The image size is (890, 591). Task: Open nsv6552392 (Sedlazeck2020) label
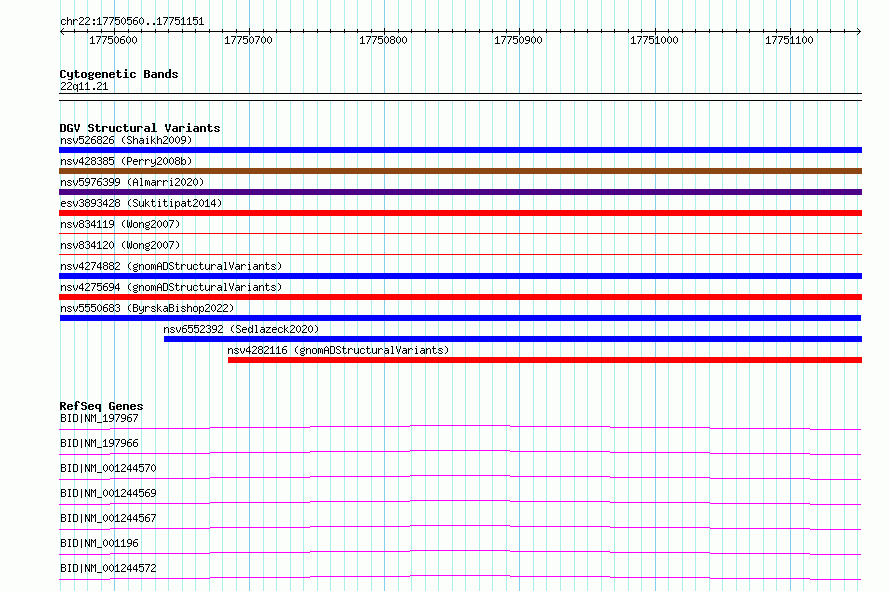click(x=241, y=329)
